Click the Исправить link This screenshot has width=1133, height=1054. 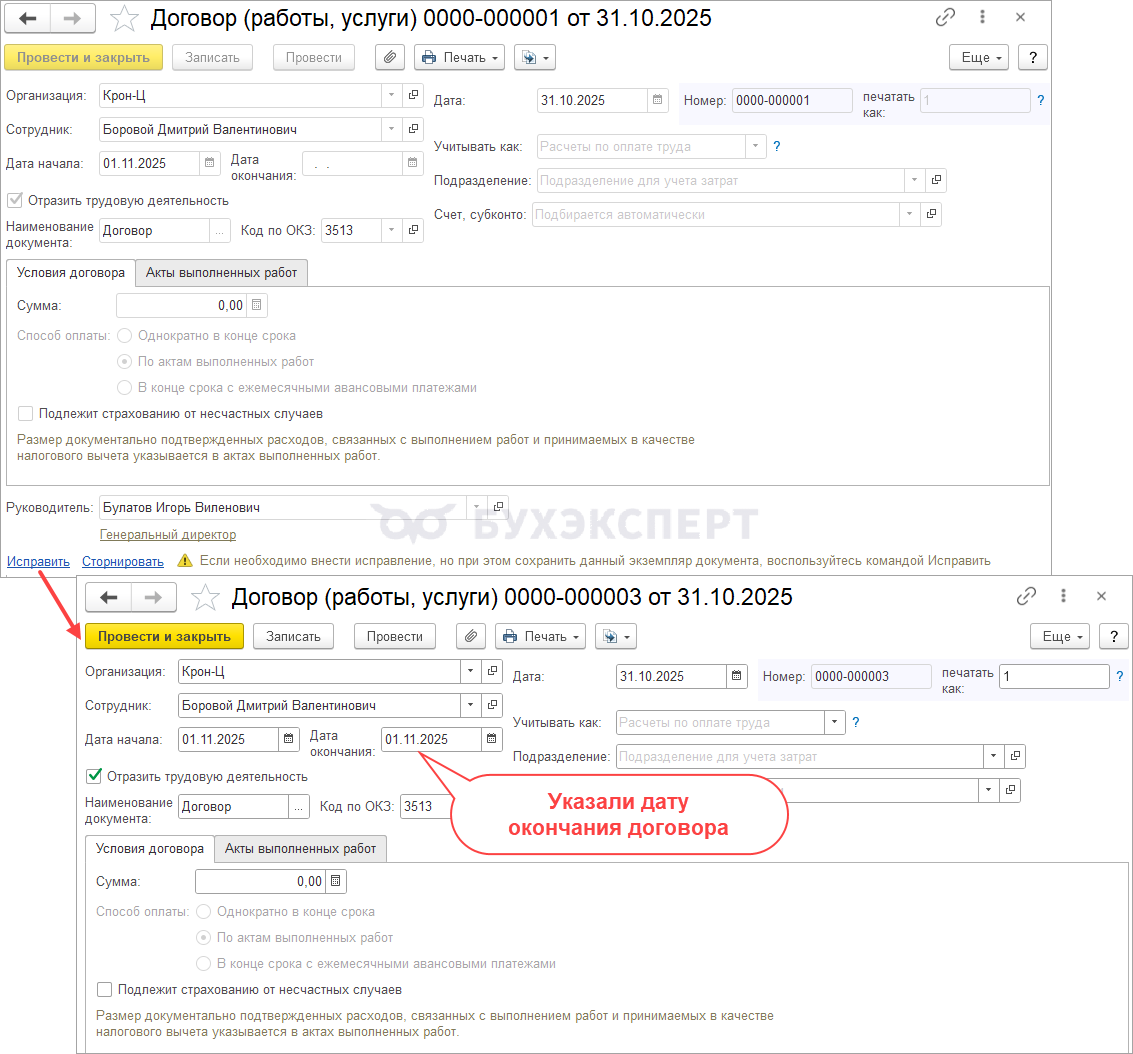click(x=38, y=561)
